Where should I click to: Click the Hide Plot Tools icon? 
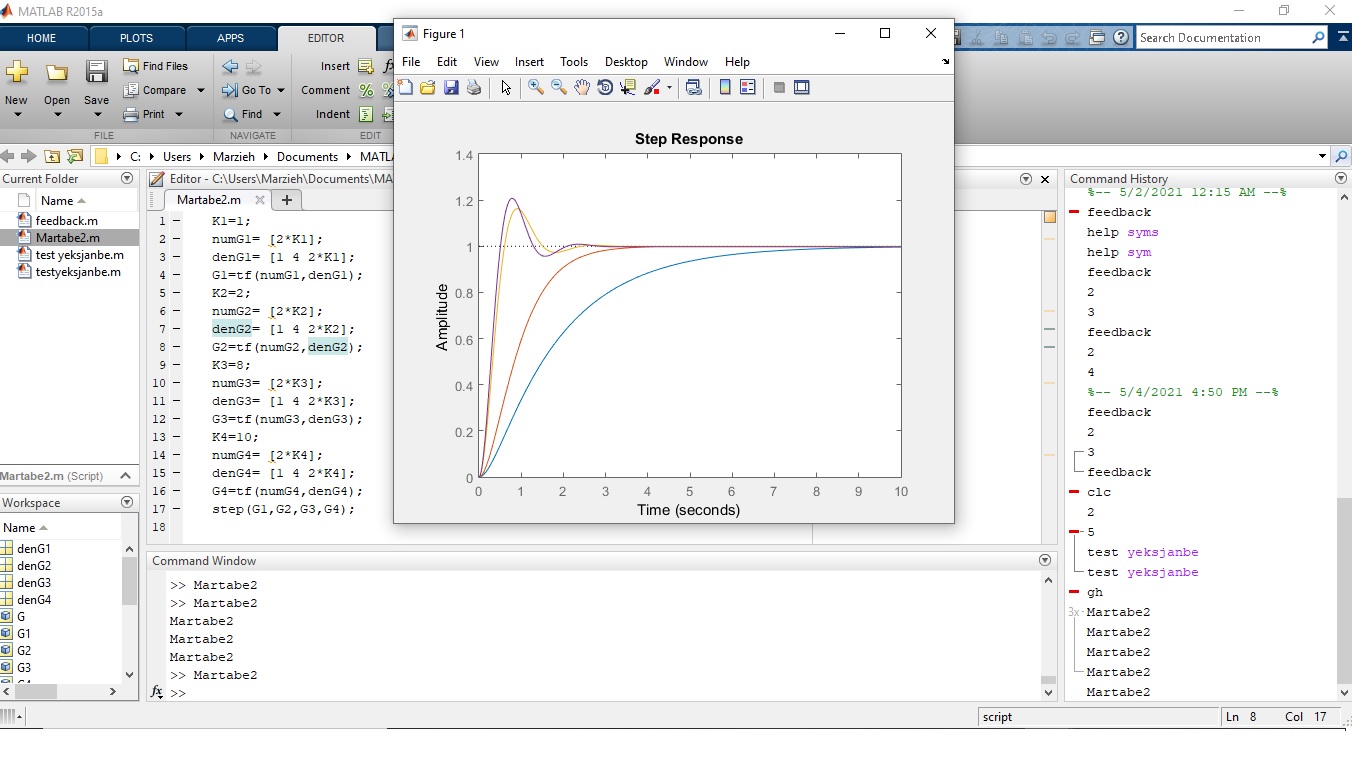click(779, 88)
